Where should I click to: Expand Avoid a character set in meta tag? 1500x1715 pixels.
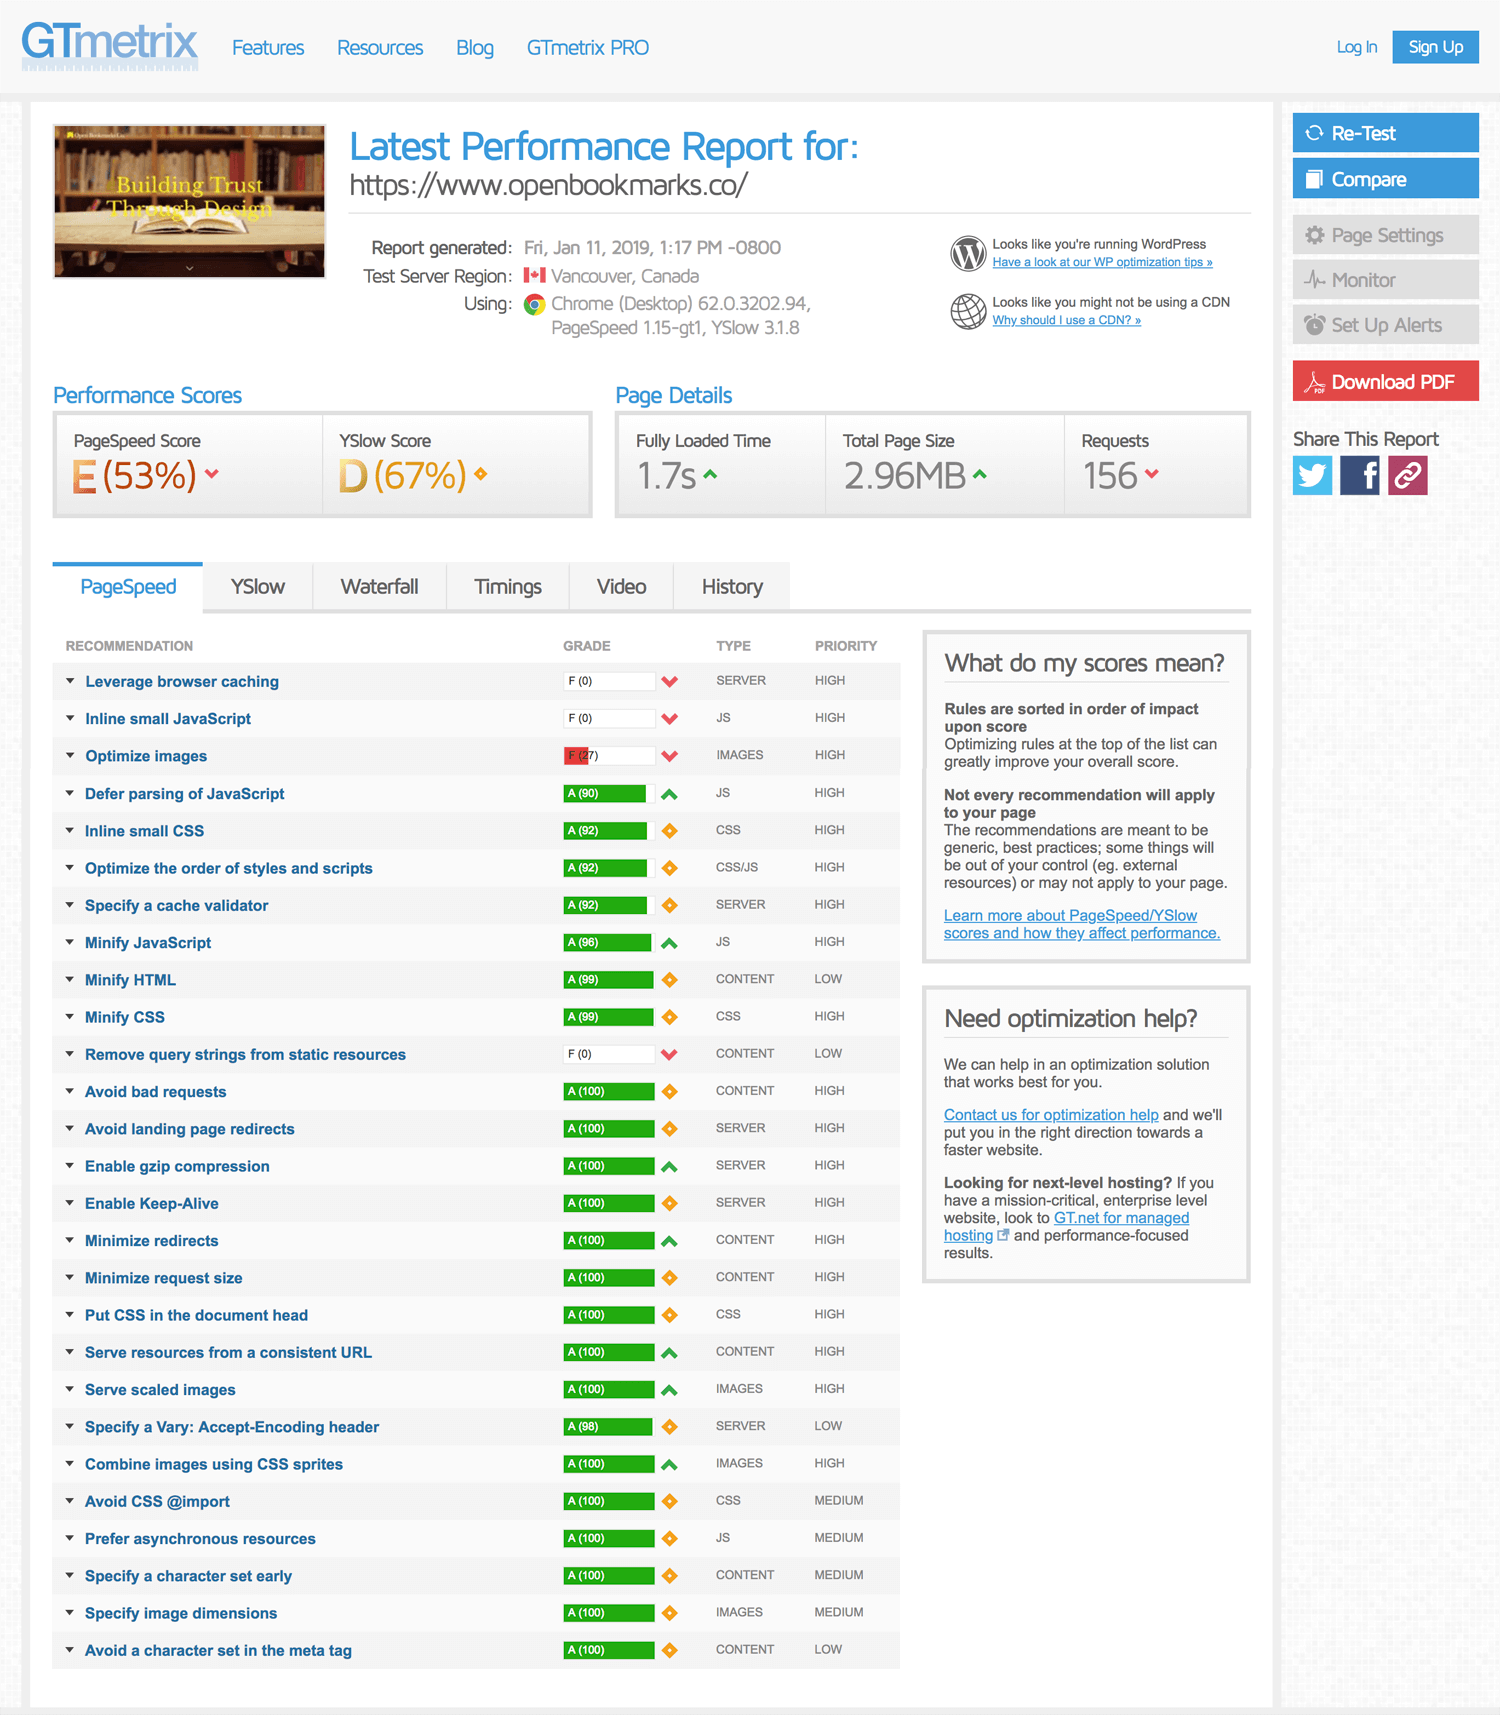(218, 1651)
